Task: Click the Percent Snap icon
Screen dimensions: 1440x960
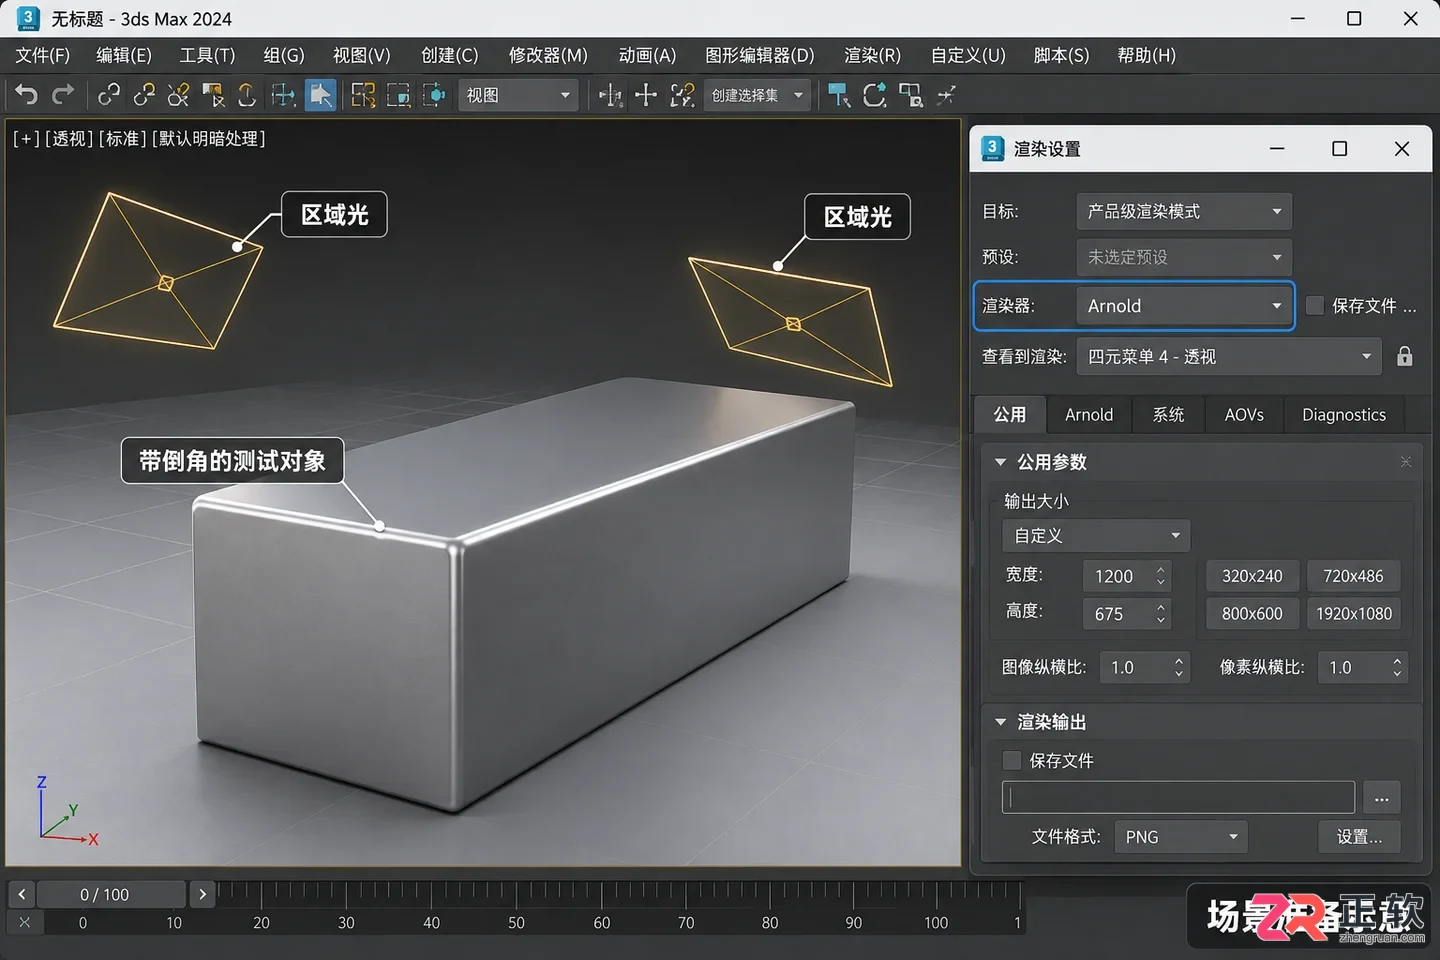Action: tap(910, 95)
